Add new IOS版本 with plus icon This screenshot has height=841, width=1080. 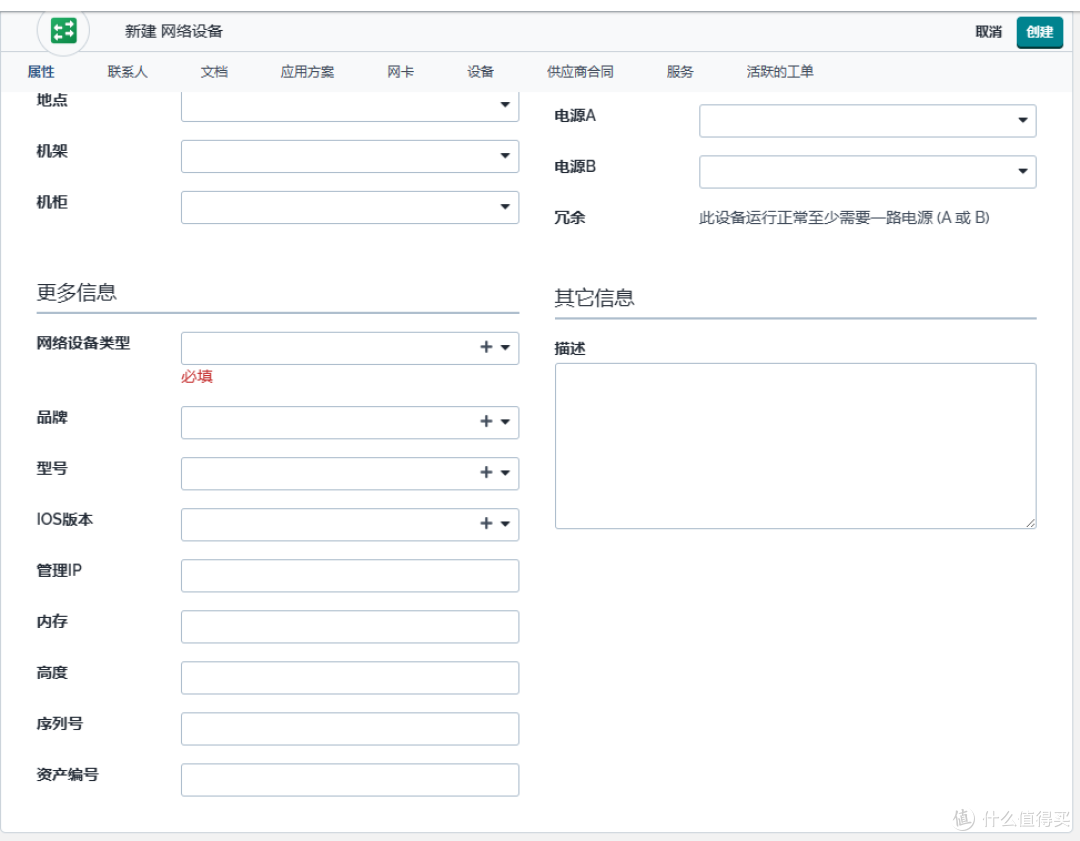tap(486, 523)
